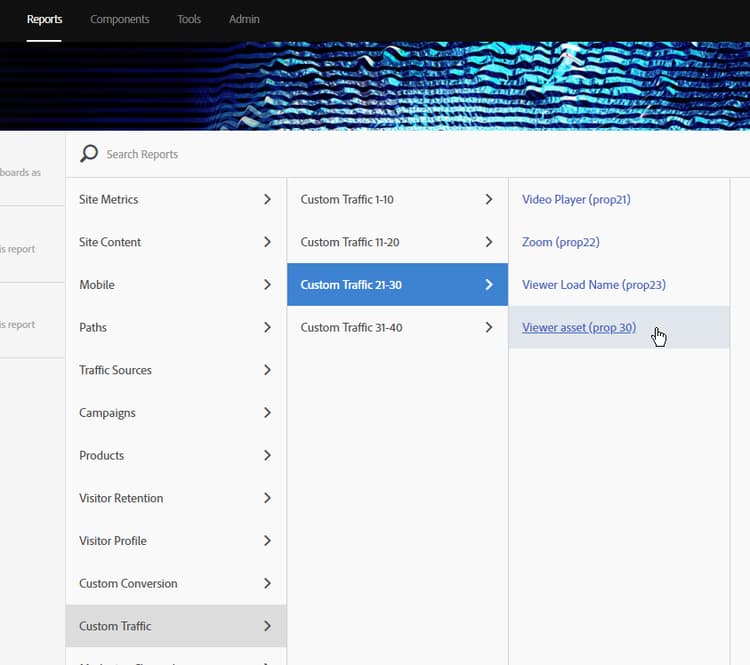Open the Traffic Sources category
This screenshot has width=750, height=665.
(x=176, y=370)
